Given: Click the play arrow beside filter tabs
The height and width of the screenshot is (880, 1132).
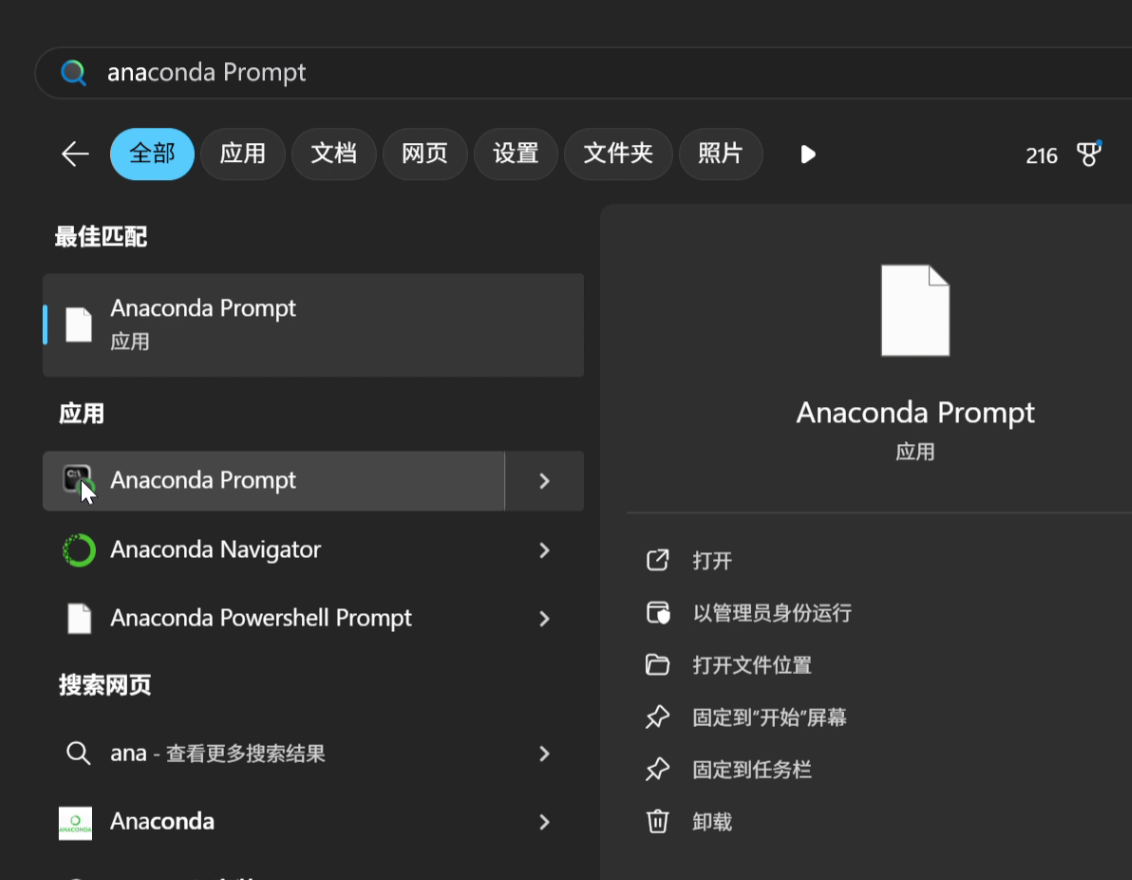Looking at the screenshot, I should (x=807, y=154).
